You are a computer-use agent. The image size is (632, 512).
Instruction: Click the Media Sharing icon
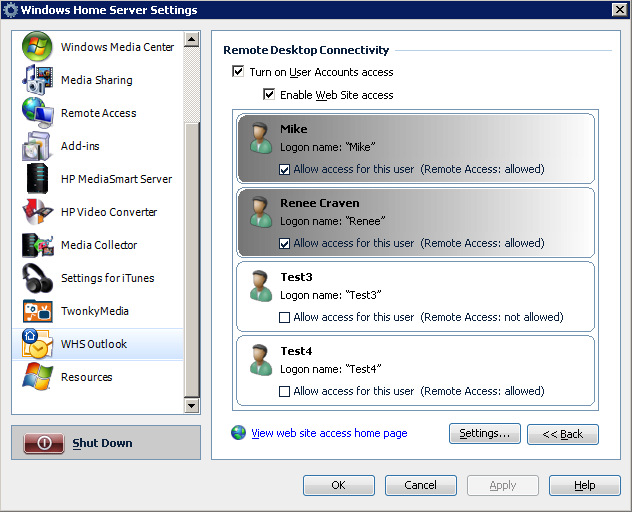(37, 79)
